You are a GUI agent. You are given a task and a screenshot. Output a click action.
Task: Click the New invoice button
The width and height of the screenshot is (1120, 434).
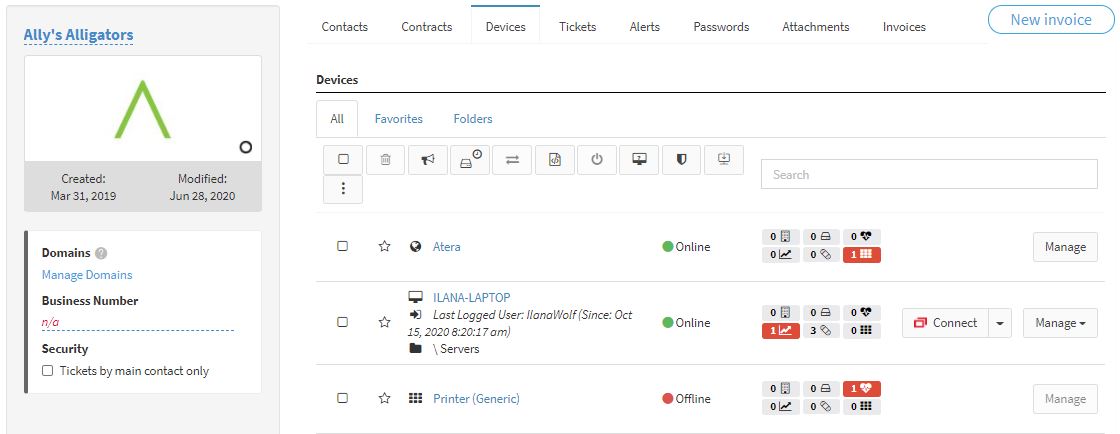[x=1051, y=20]
